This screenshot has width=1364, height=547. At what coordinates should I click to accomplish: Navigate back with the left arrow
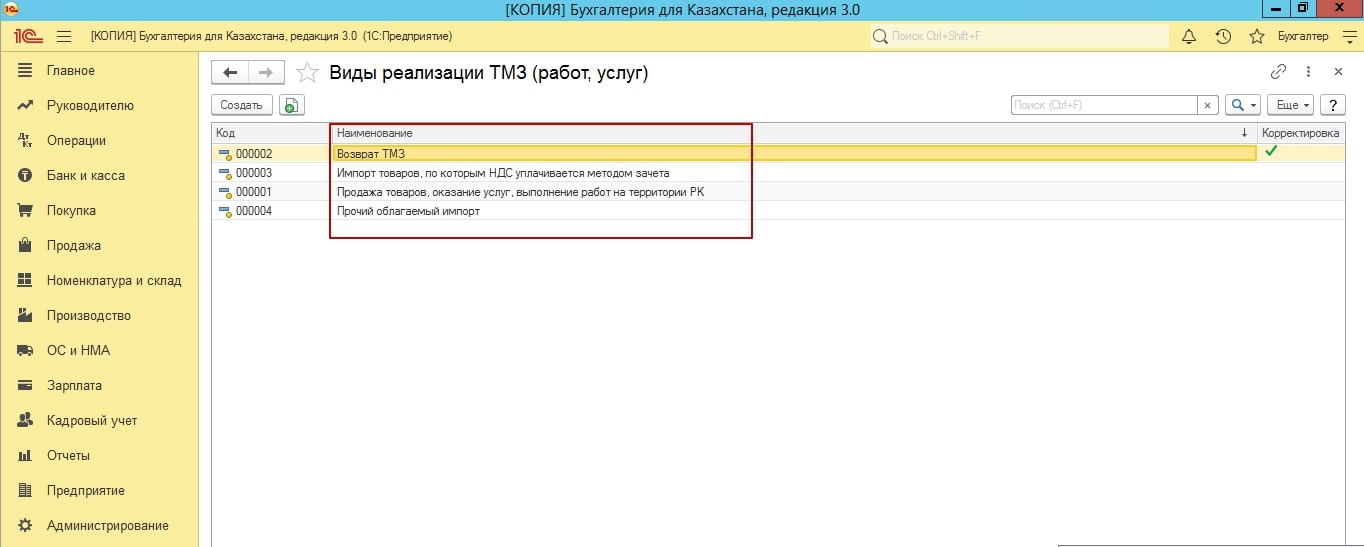click(x=231, y=72)
